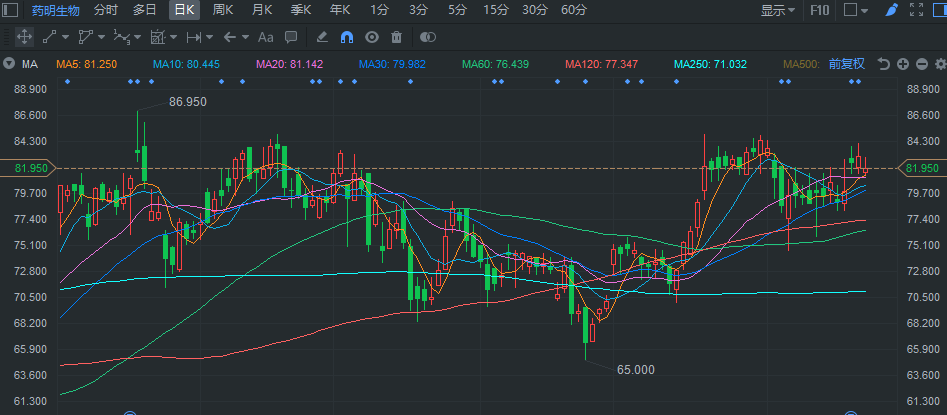The width and height of the screenshot is (947, 415).
Task: Select the Aa text annotation tool
Action: (266, 37)
